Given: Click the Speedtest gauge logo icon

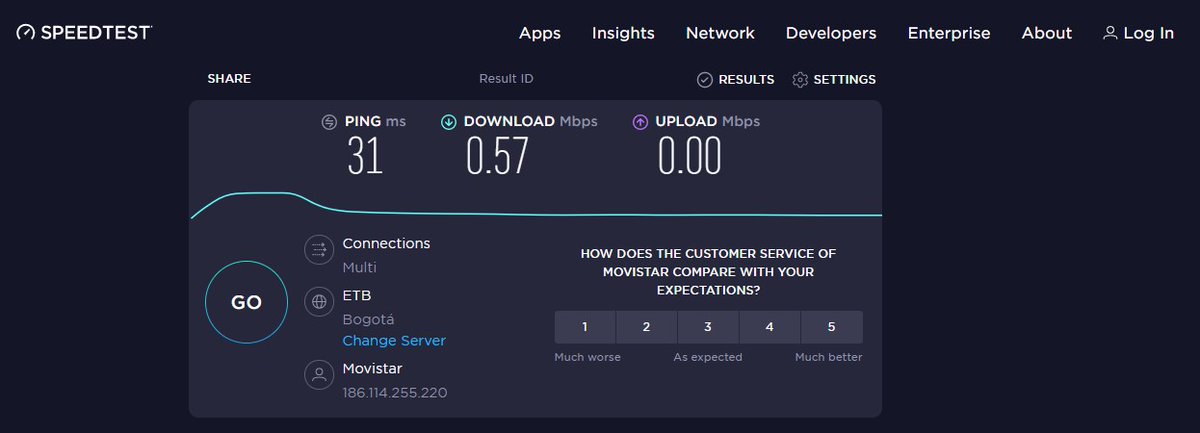Looking at the screenshot, I should (x=26, y=33).
